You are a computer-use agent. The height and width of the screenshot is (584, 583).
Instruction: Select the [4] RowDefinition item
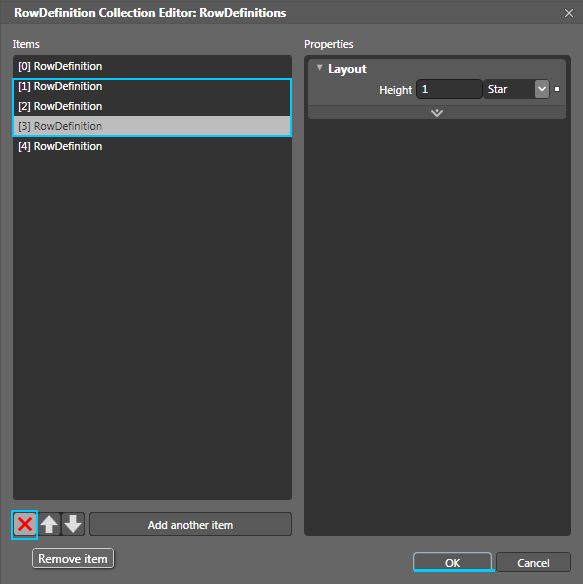tap(152, 146)
